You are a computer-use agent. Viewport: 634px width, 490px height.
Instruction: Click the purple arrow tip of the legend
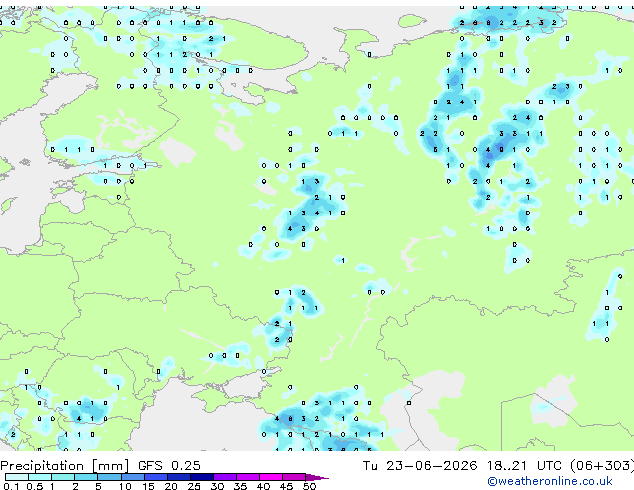click(x=317, y=478)
